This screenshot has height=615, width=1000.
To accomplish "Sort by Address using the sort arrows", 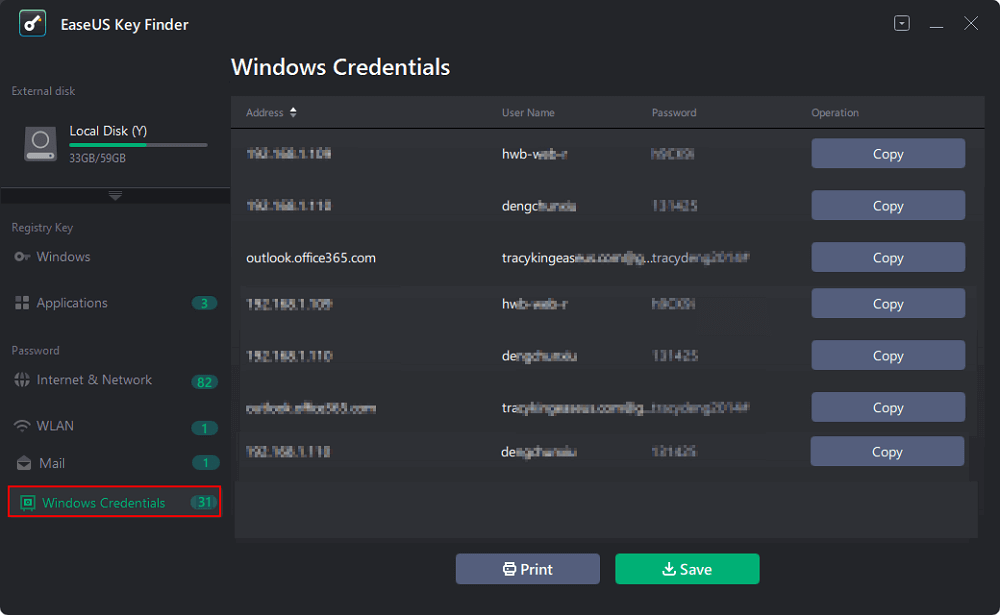I will point(293,112).
